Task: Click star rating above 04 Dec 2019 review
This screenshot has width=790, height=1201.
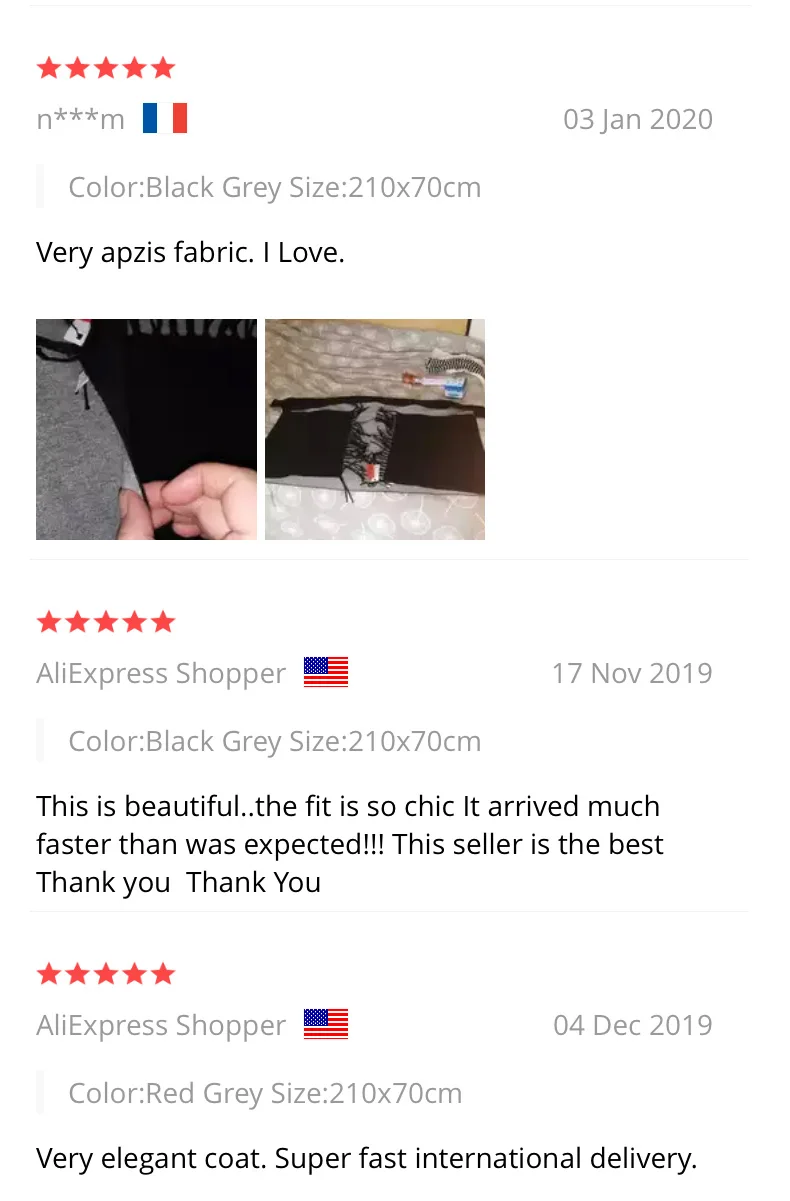Action: click(106, 974)
